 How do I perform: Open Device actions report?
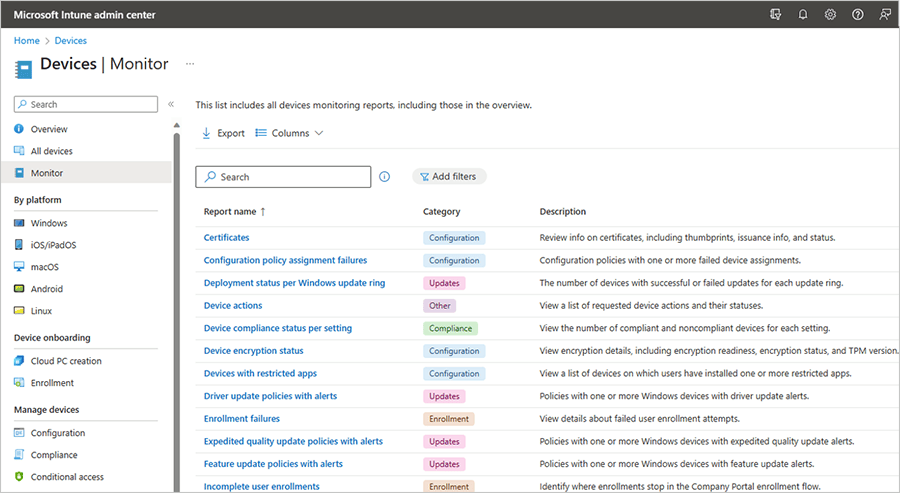point(233,305)
